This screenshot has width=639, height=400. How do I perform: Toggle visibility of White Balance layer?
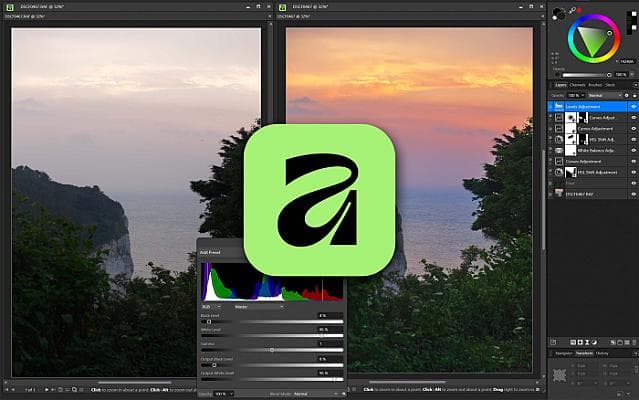633,150
